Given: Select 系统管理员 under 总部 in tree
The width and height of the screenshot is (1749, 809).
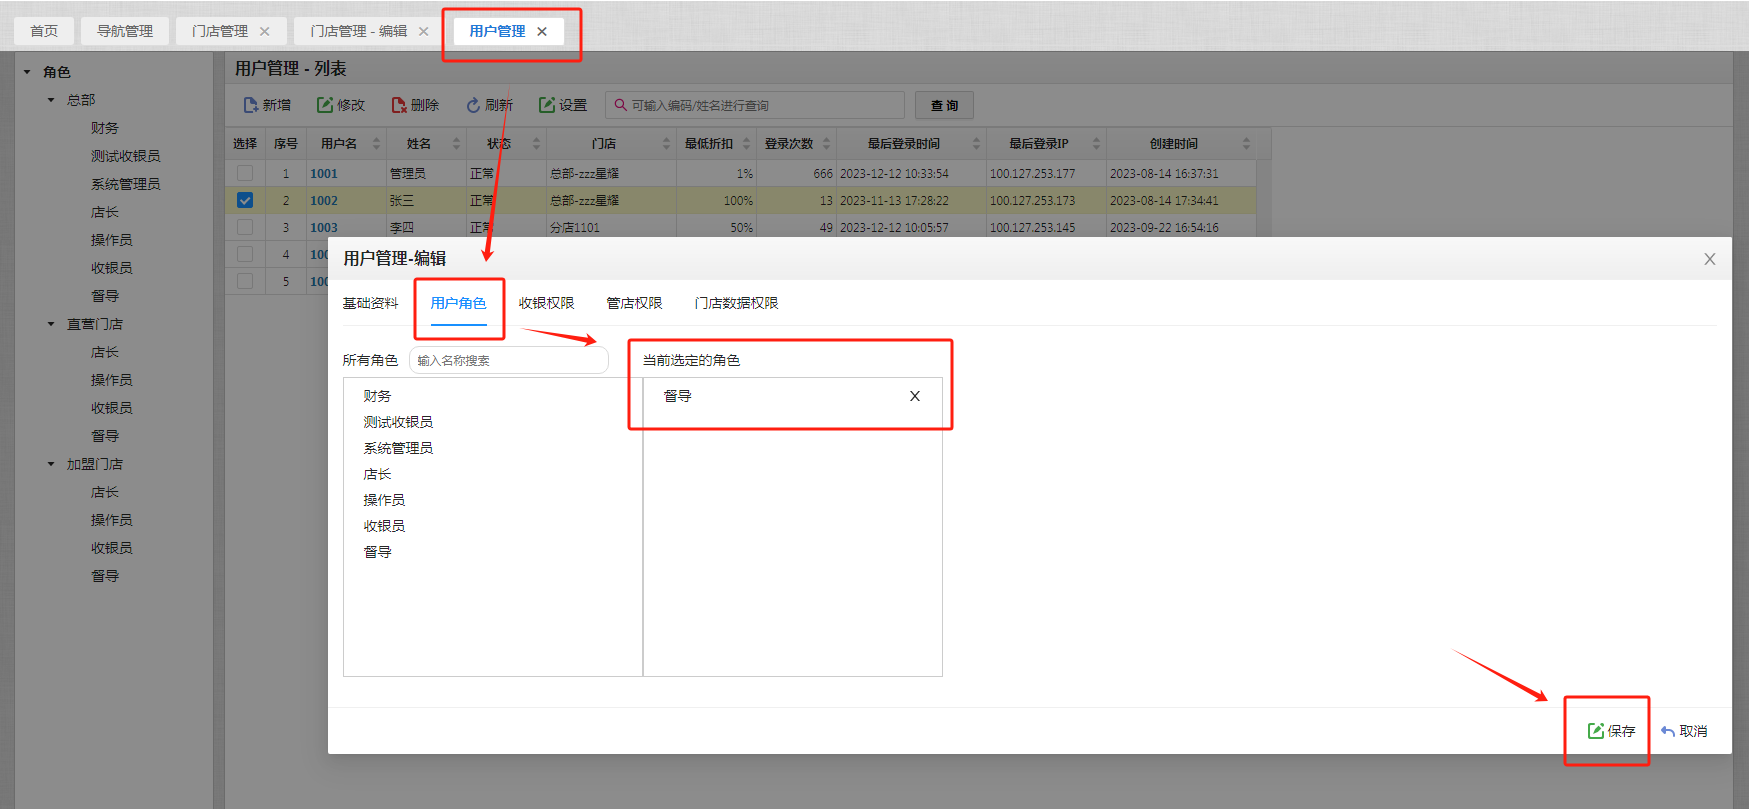Looking at the screenshot, I should pos(126,184).
